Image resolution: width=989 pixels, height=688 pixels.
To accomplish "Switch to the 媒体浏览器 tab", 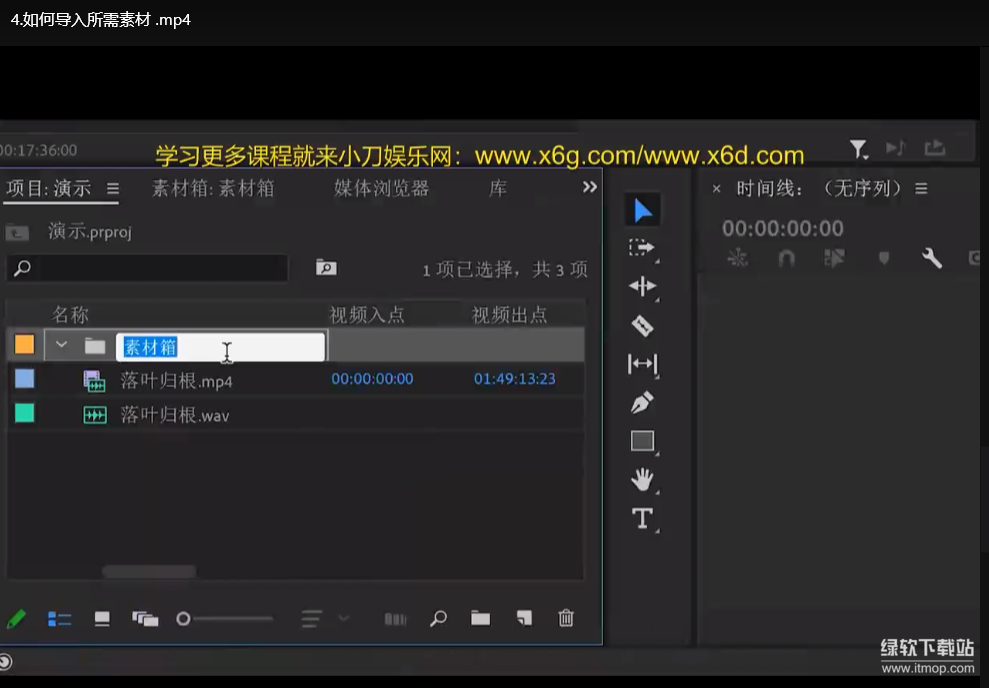I will click(381, 188).
